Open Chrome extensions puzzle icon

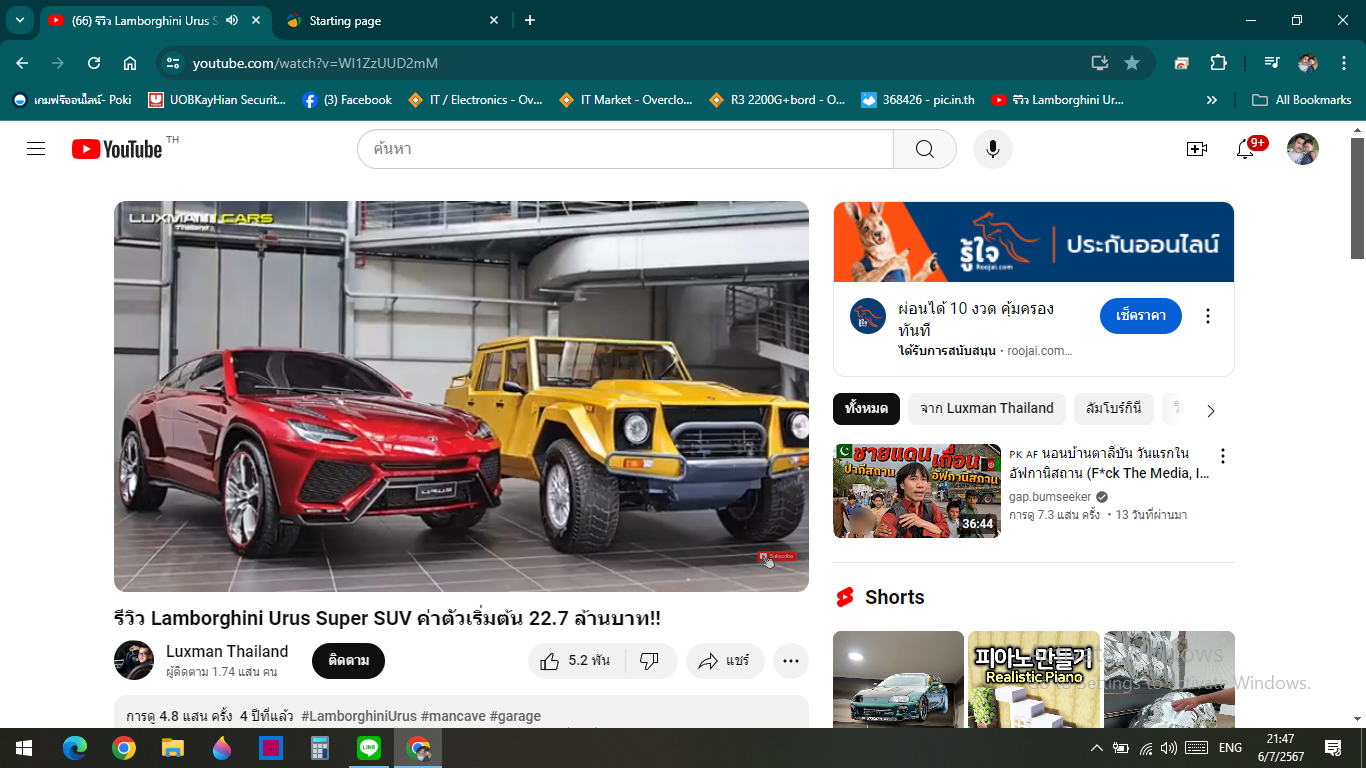point(1218,63)
